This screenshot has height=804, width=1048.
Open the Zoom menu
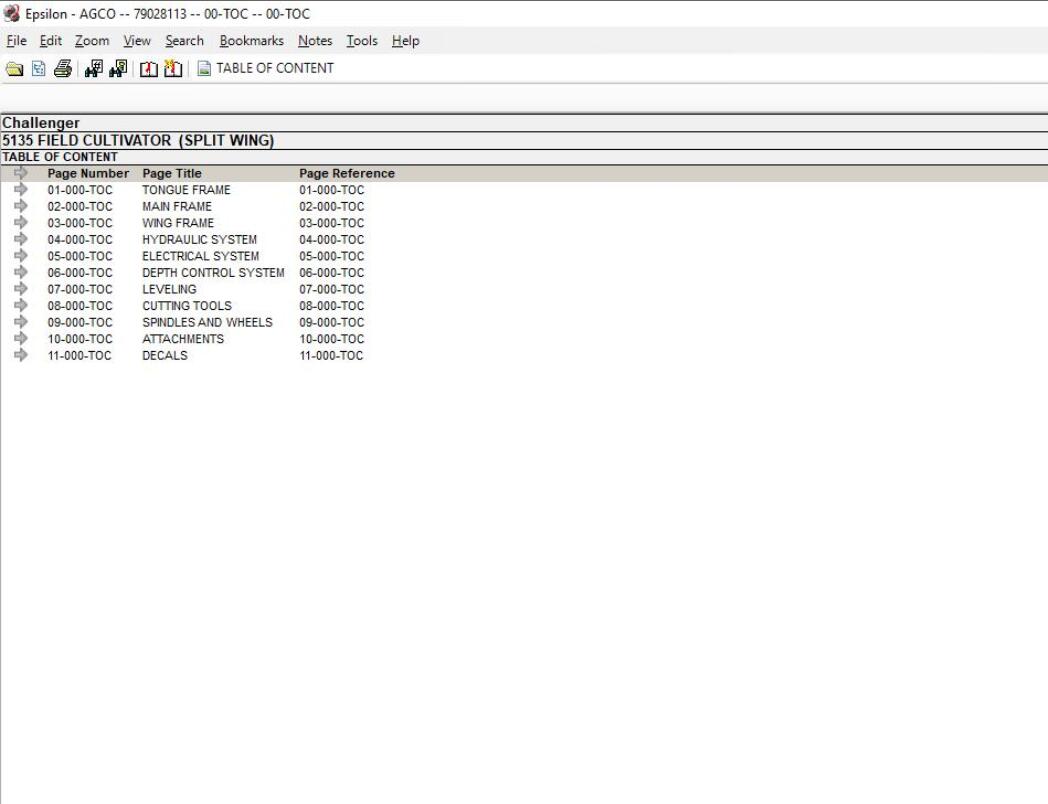click(x=92, y=41)
